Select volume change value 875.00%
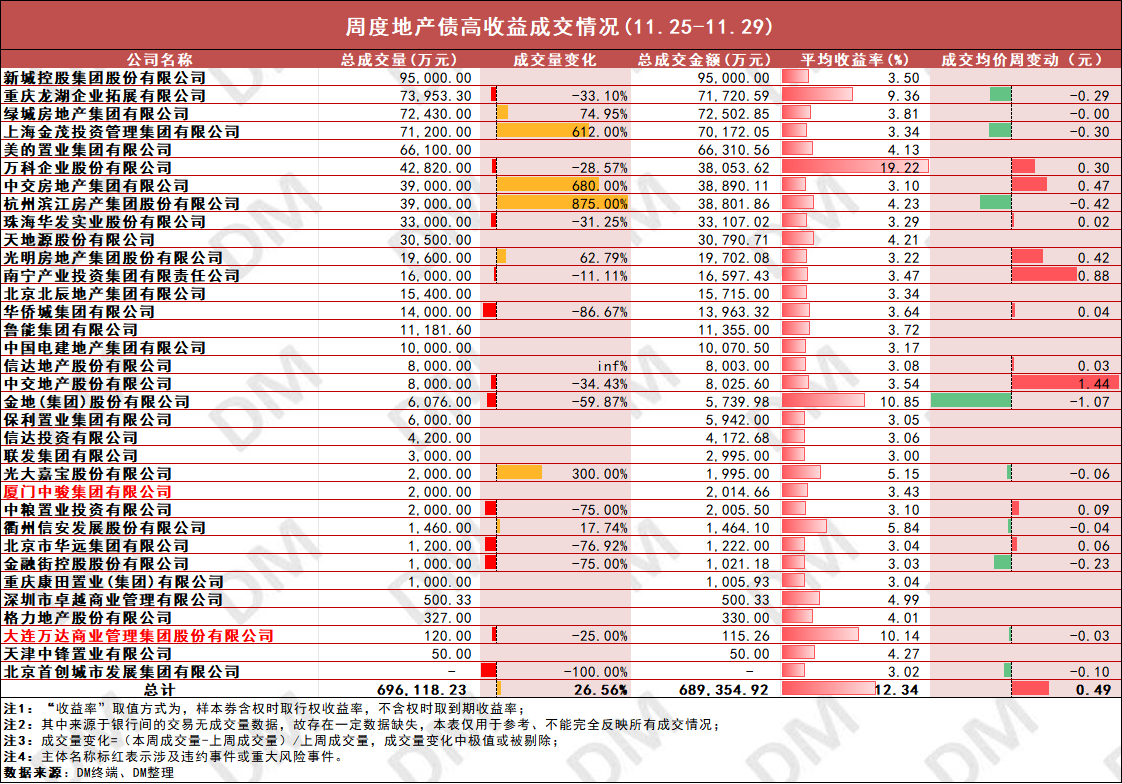Image resolution: width=1122 pixels, height=784 pixels. click(600, 203)
